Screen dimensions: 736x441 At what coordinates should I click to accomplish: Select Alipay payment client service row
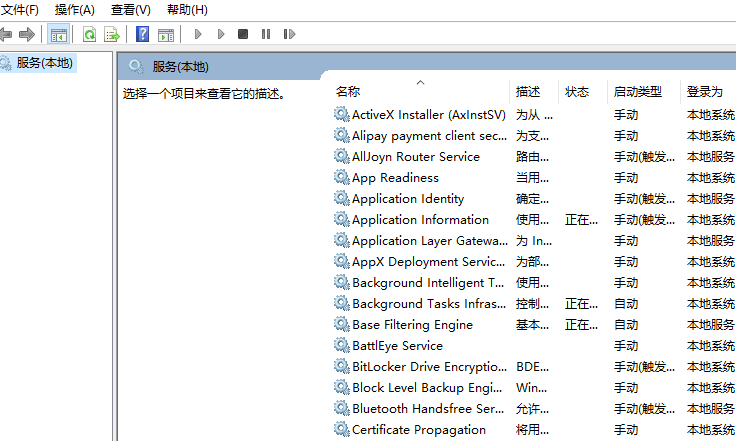click(x=429, y=136)
